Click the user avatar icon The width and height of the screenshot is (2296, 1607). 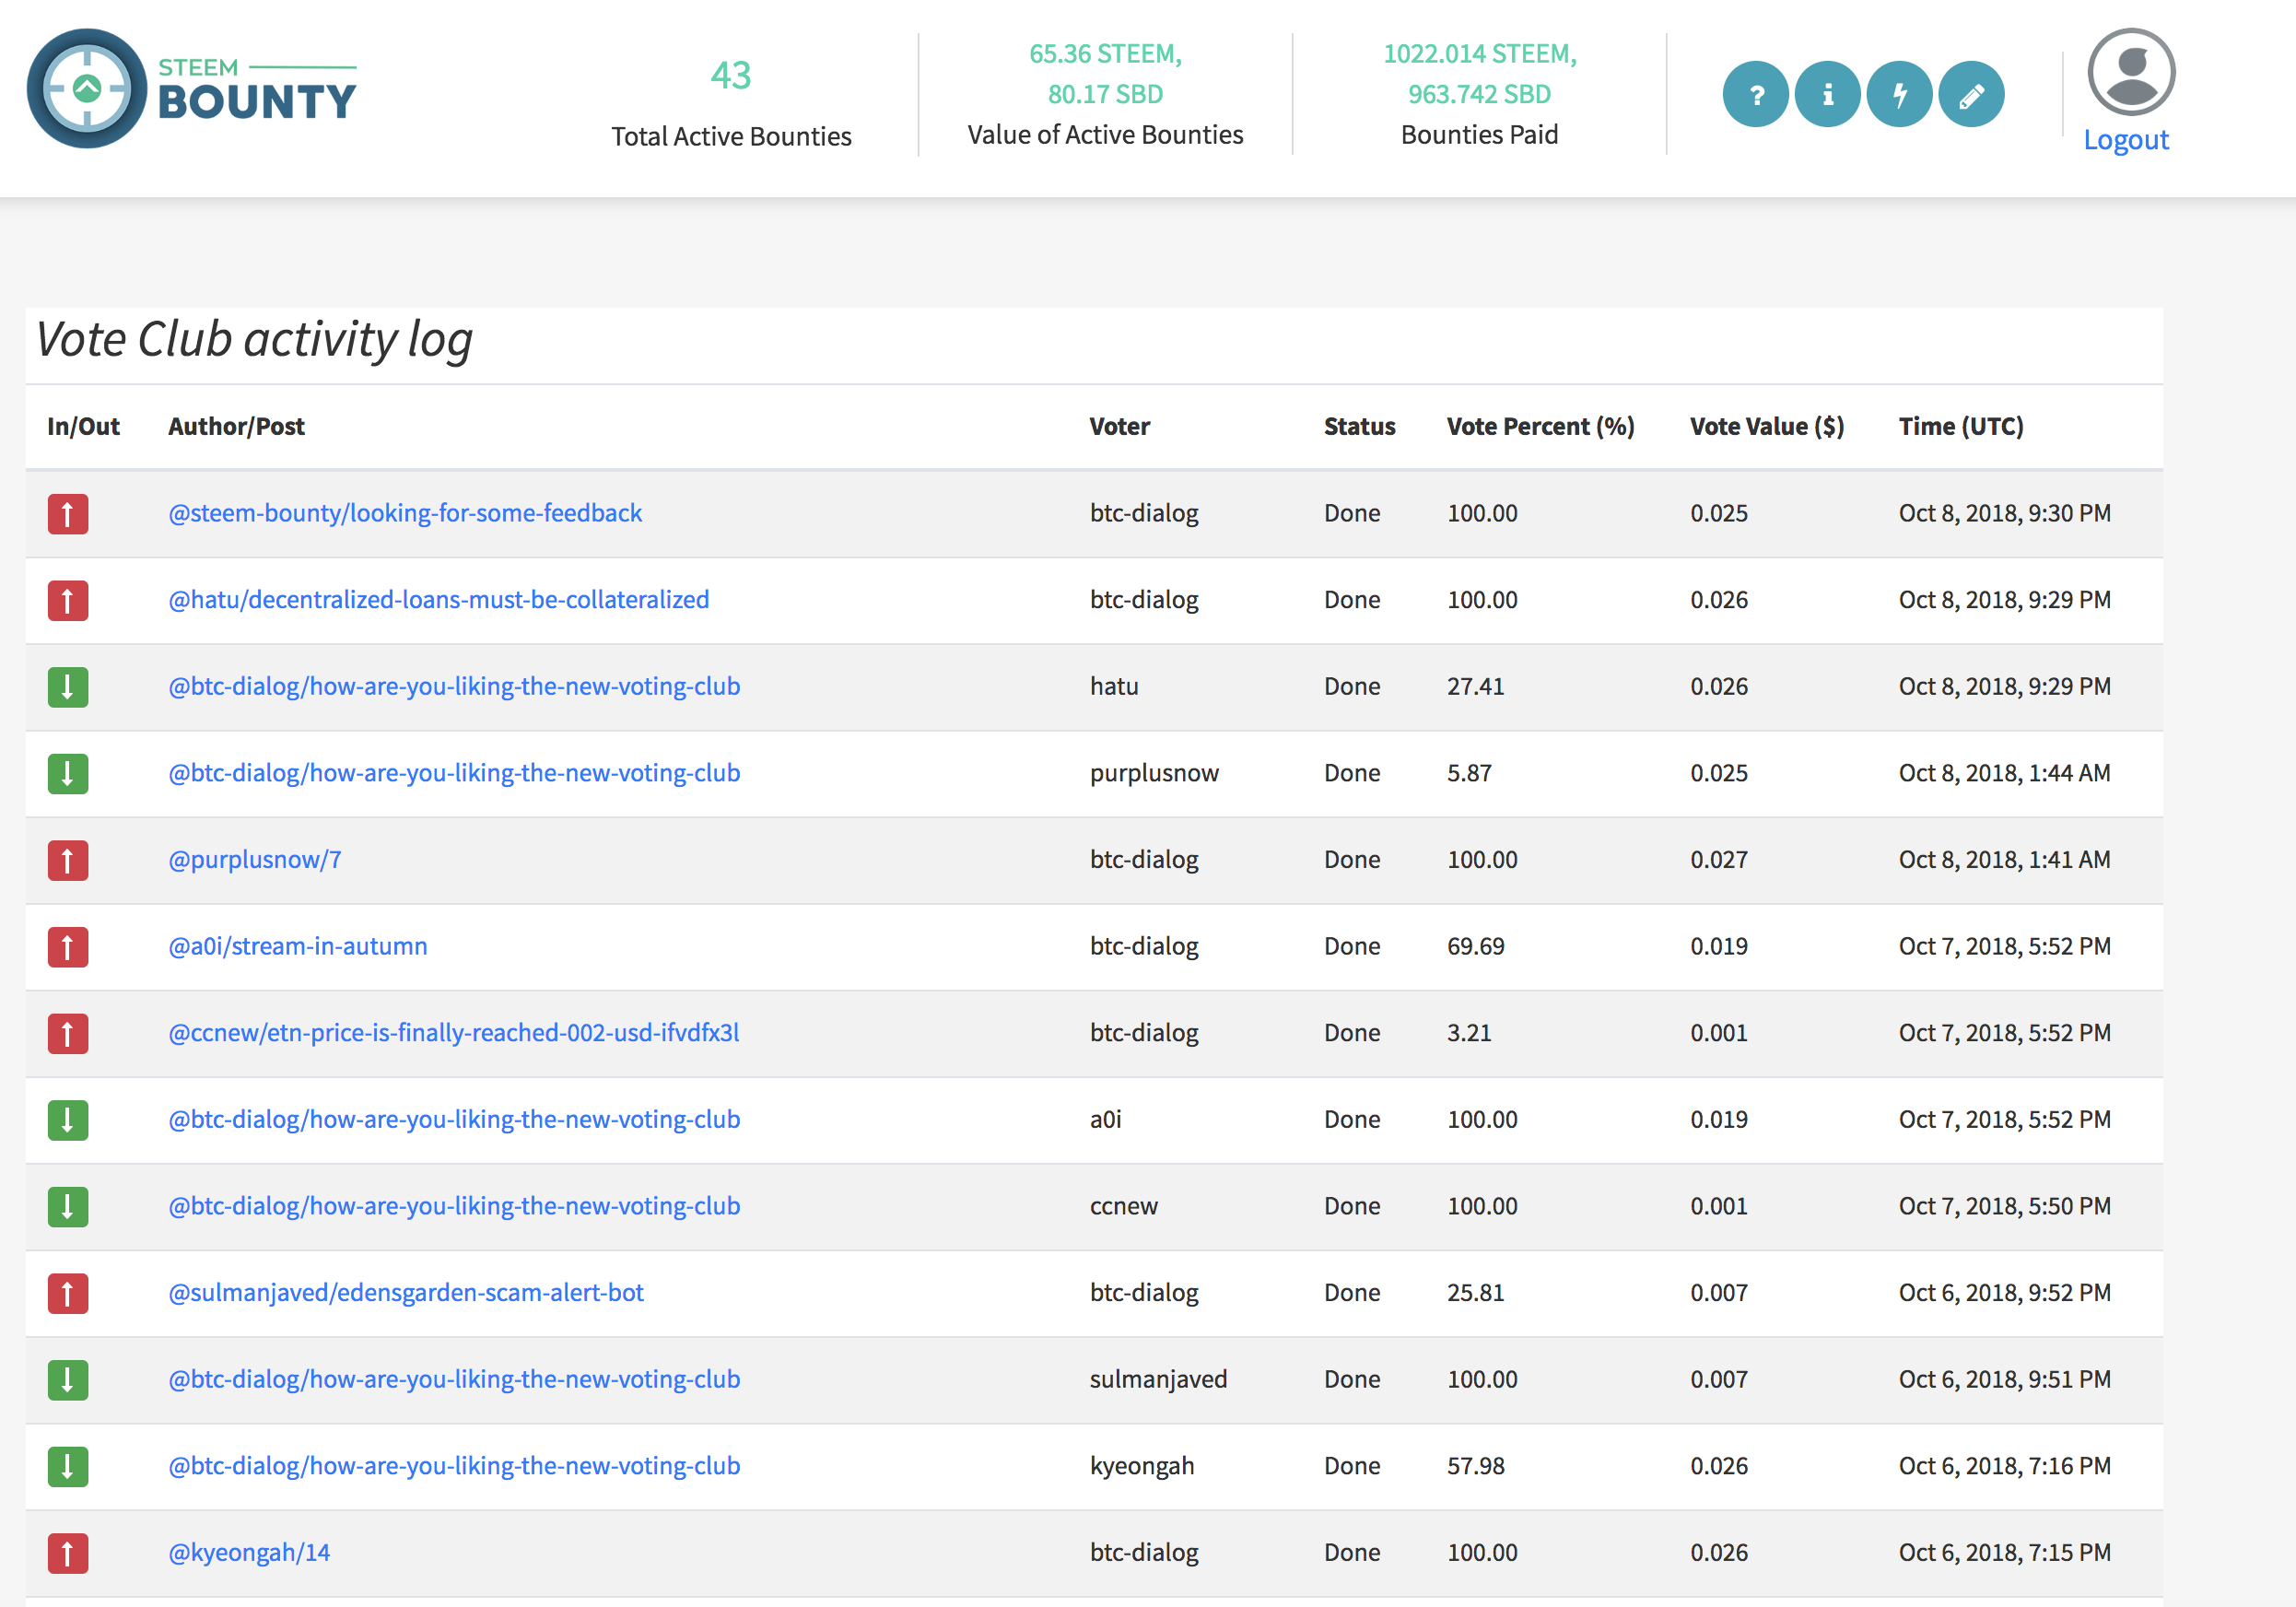(2131, 72)
